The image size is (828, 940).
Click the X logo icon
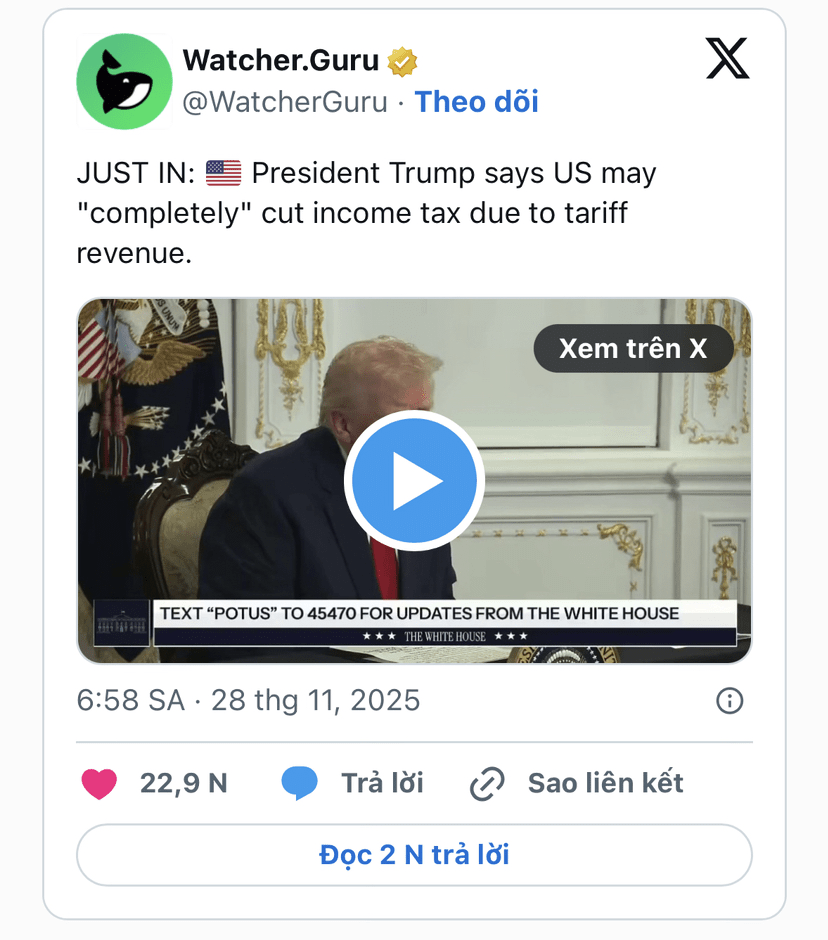coord(727,58)
